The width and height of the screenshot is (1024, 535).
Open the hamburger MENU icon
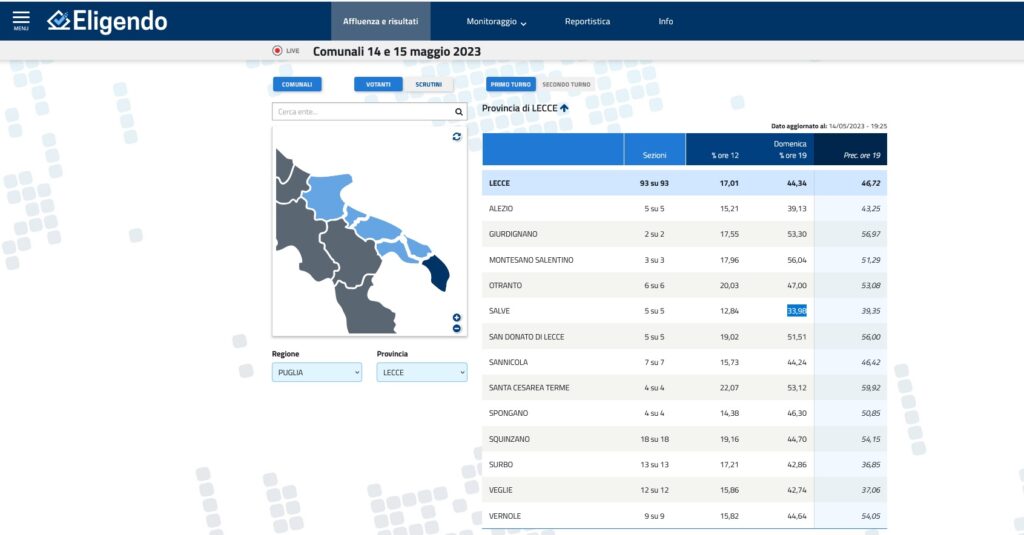point(21,20)
